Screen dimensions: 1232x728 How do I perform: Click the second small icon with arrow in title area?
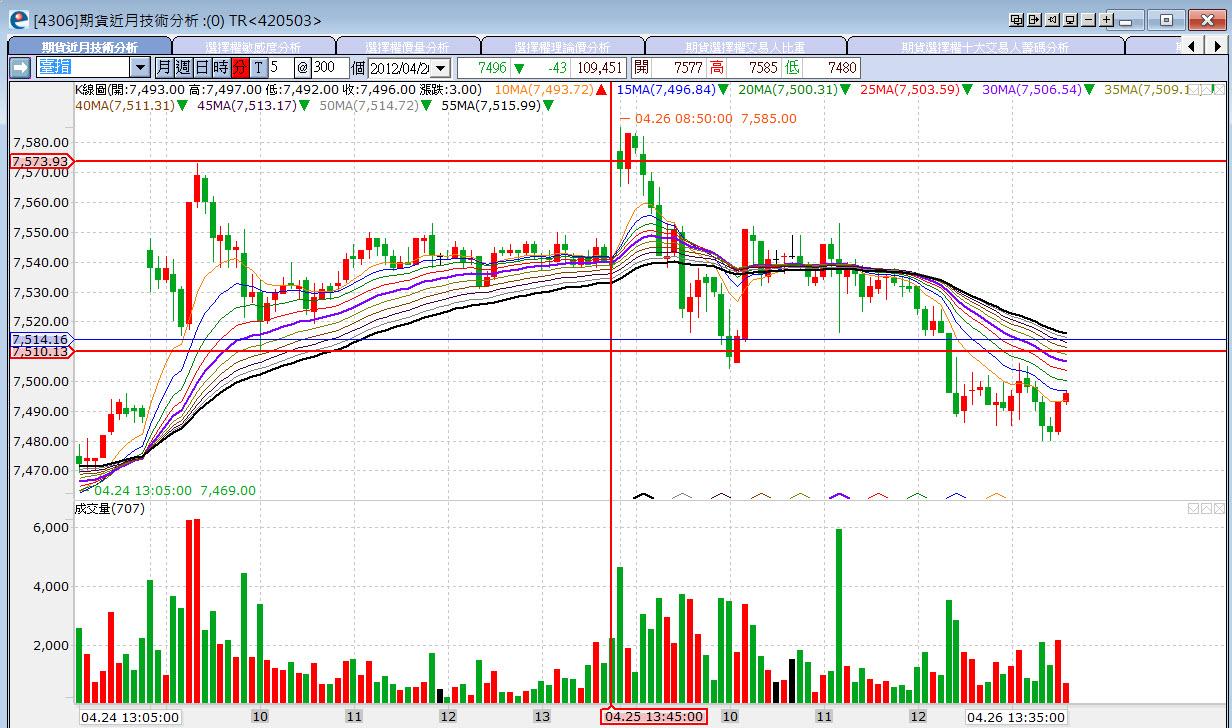(x=1034, y=19)
